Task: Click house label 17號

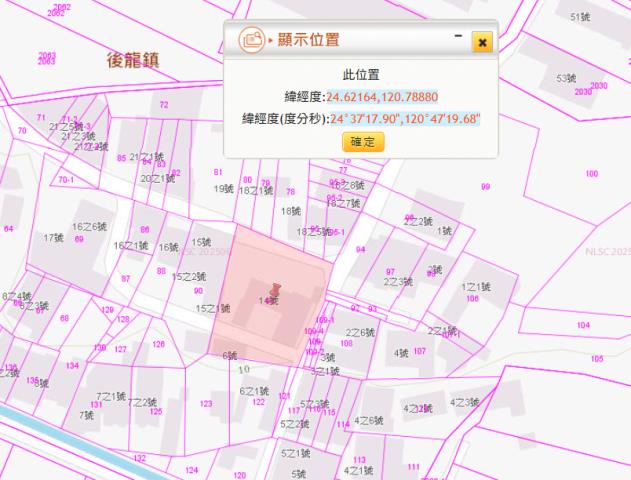Action: pyautogui.click(x=54, y=238)
